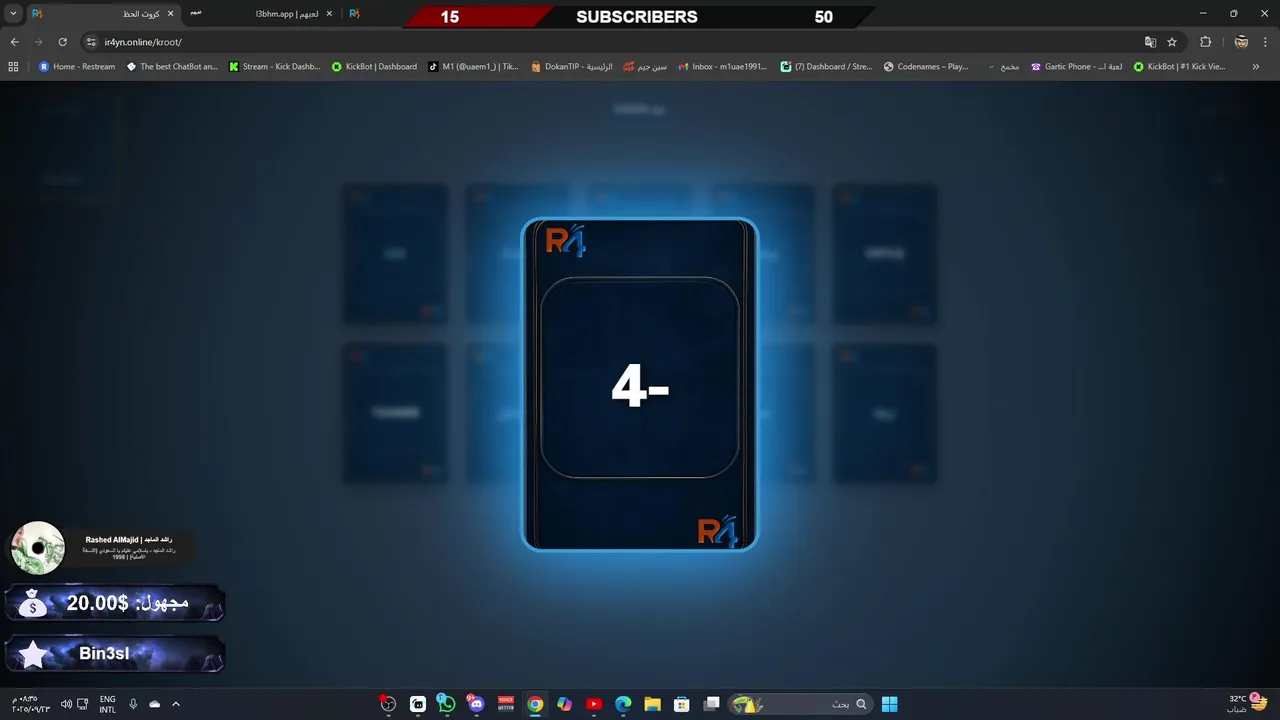Viewport: 1280px width, 720px height.
Task: Open the tab search dropdown arrow
Action: point(13,14)
